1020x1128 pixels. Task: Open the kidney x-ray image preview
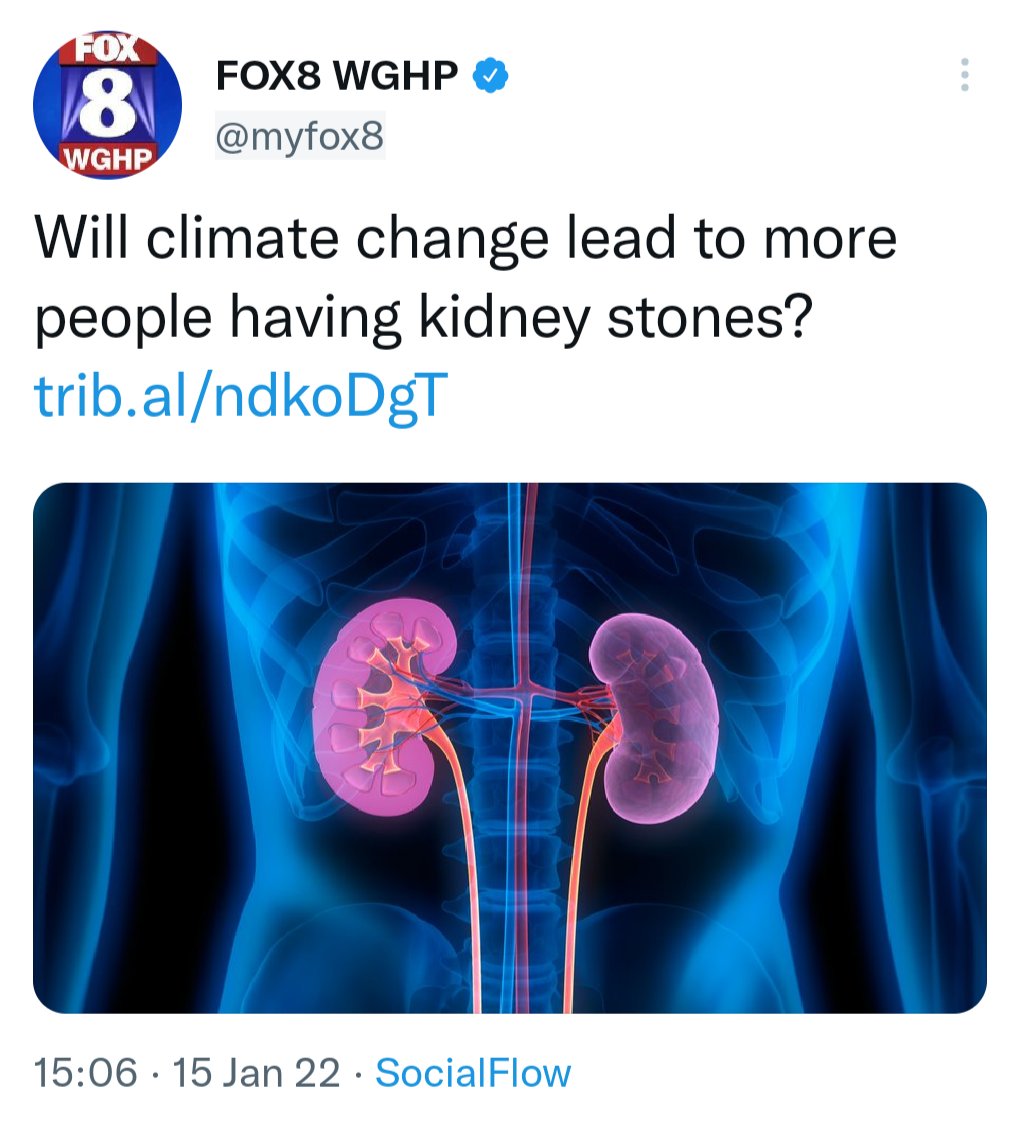510,748
